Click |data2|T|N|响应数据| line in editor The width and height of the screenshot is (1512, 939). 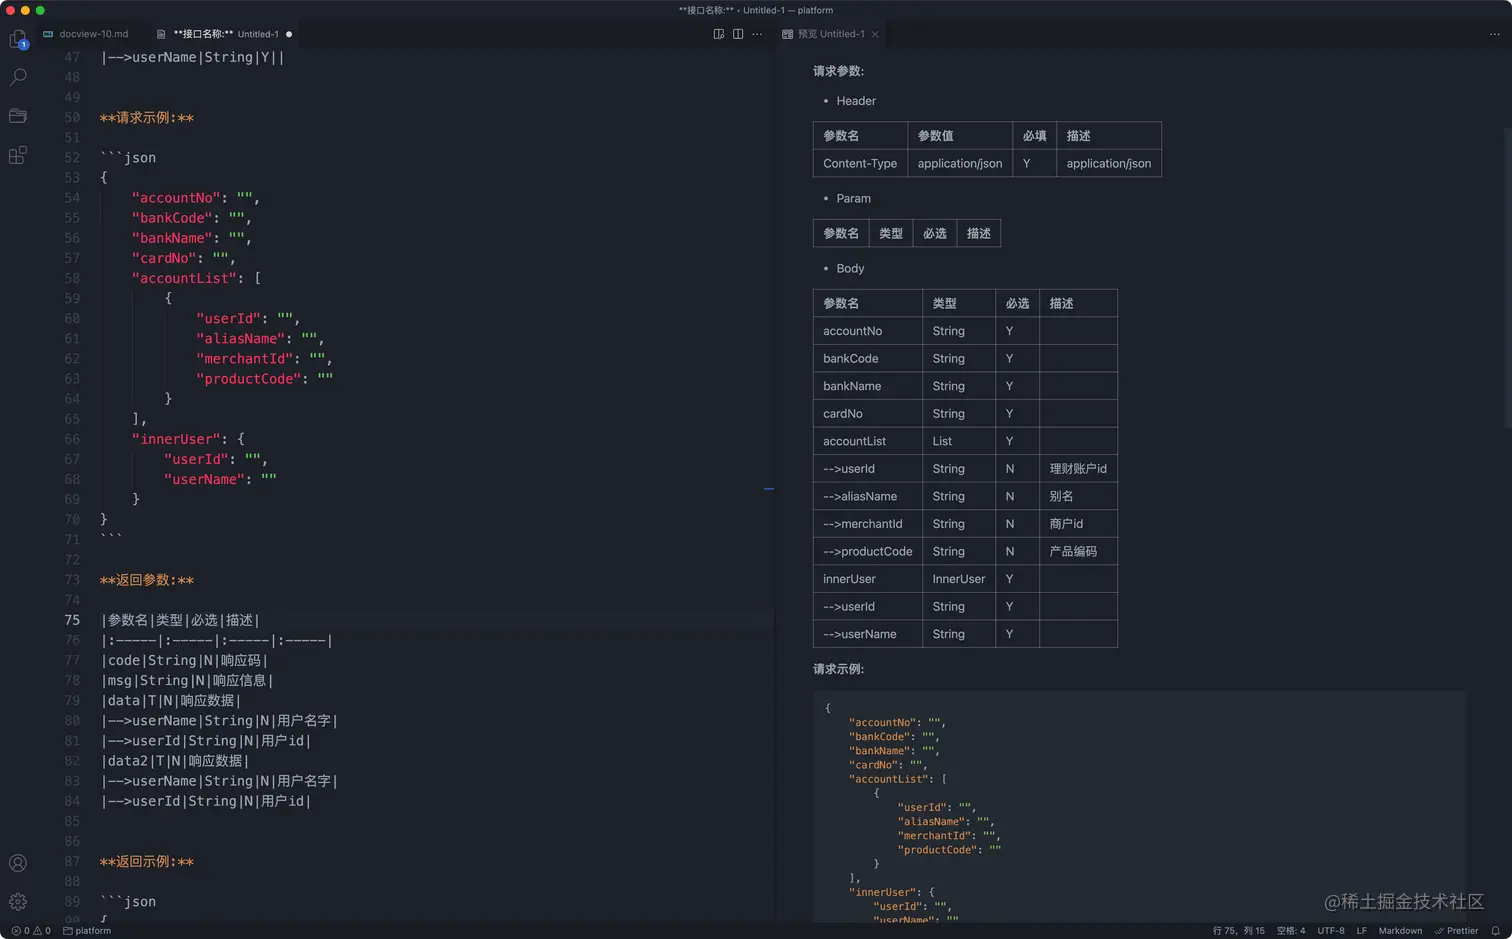pyautogui.click(x=176, y=761)
